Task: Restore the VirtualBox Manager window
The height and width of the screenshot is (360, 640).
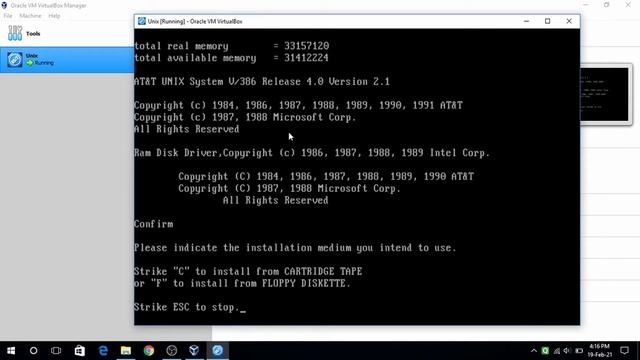Action: click(x=607, y=5)
